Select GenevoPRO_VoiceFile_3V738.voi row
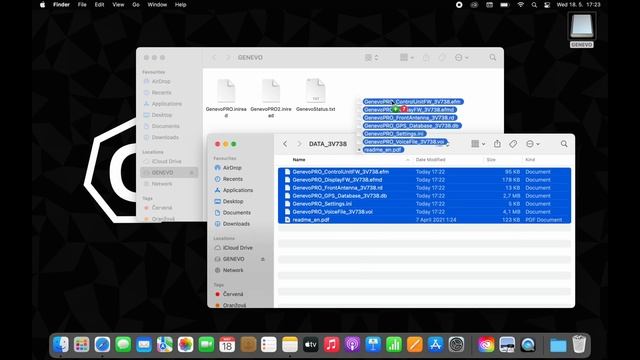The height and width of the screenshot is (360, 640). [x=424, y=212]
